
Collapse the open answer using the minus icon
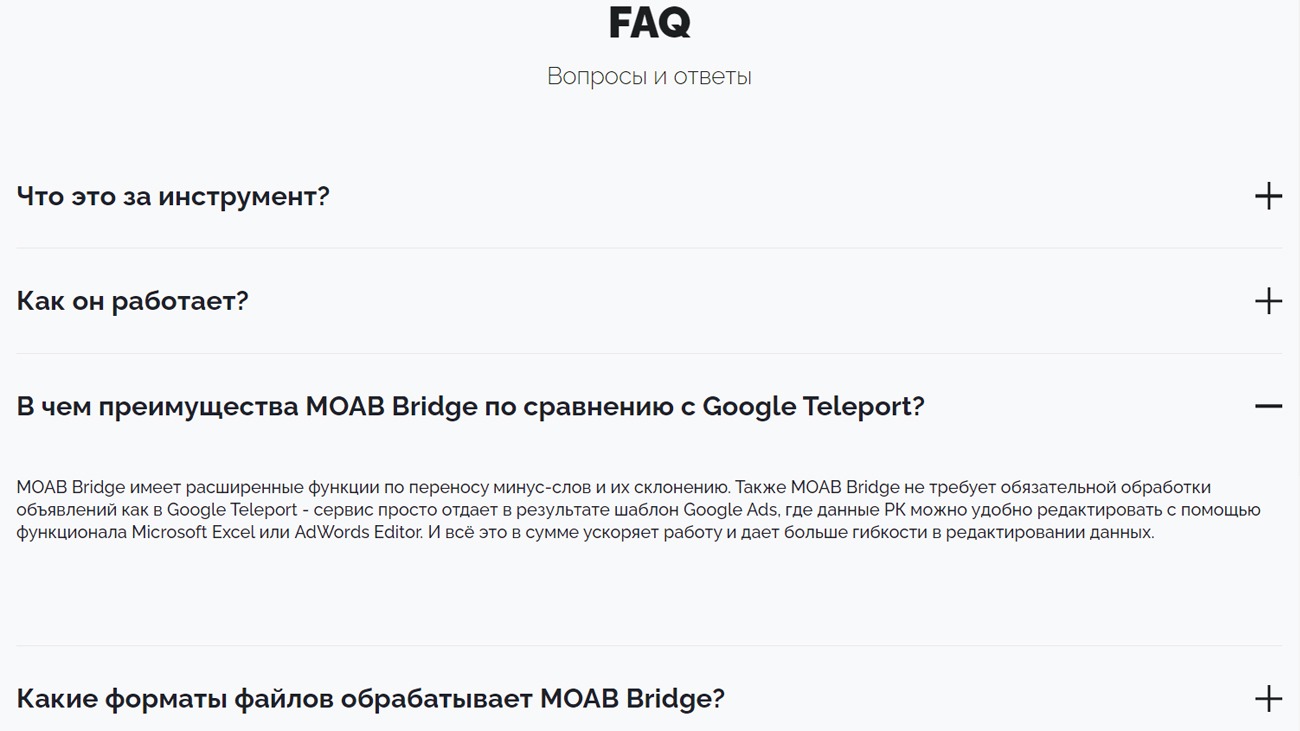tap(1268, 406)
